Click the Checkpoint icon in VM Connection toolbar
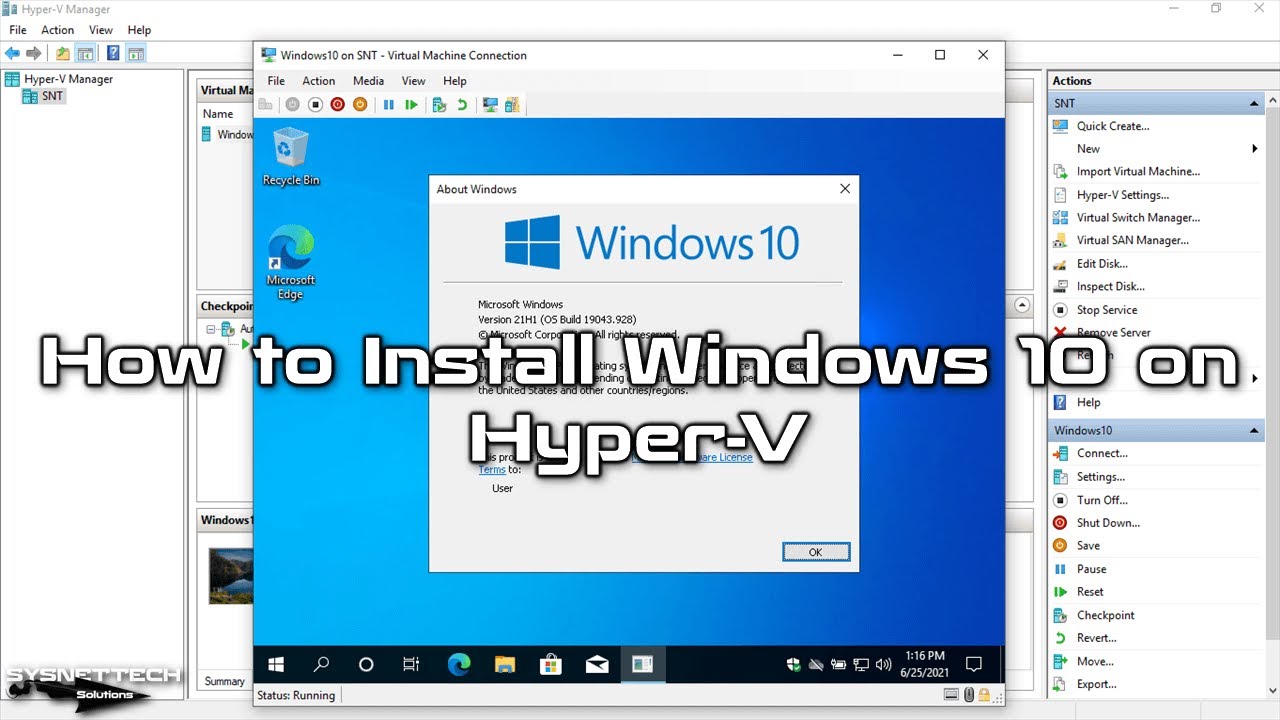The width and height of the screenshot is (1280, 720). click(439, 104)
